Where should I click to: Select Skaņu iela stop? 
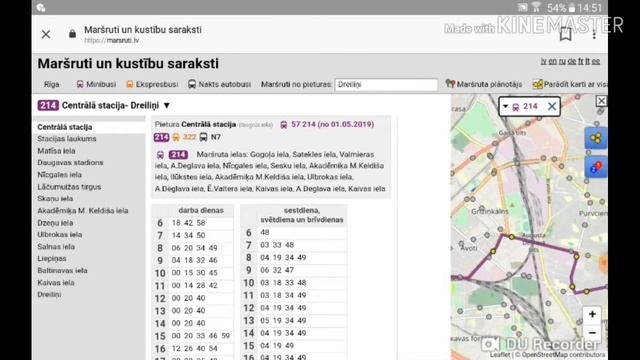pyautogui.click(x=55, y=198)
